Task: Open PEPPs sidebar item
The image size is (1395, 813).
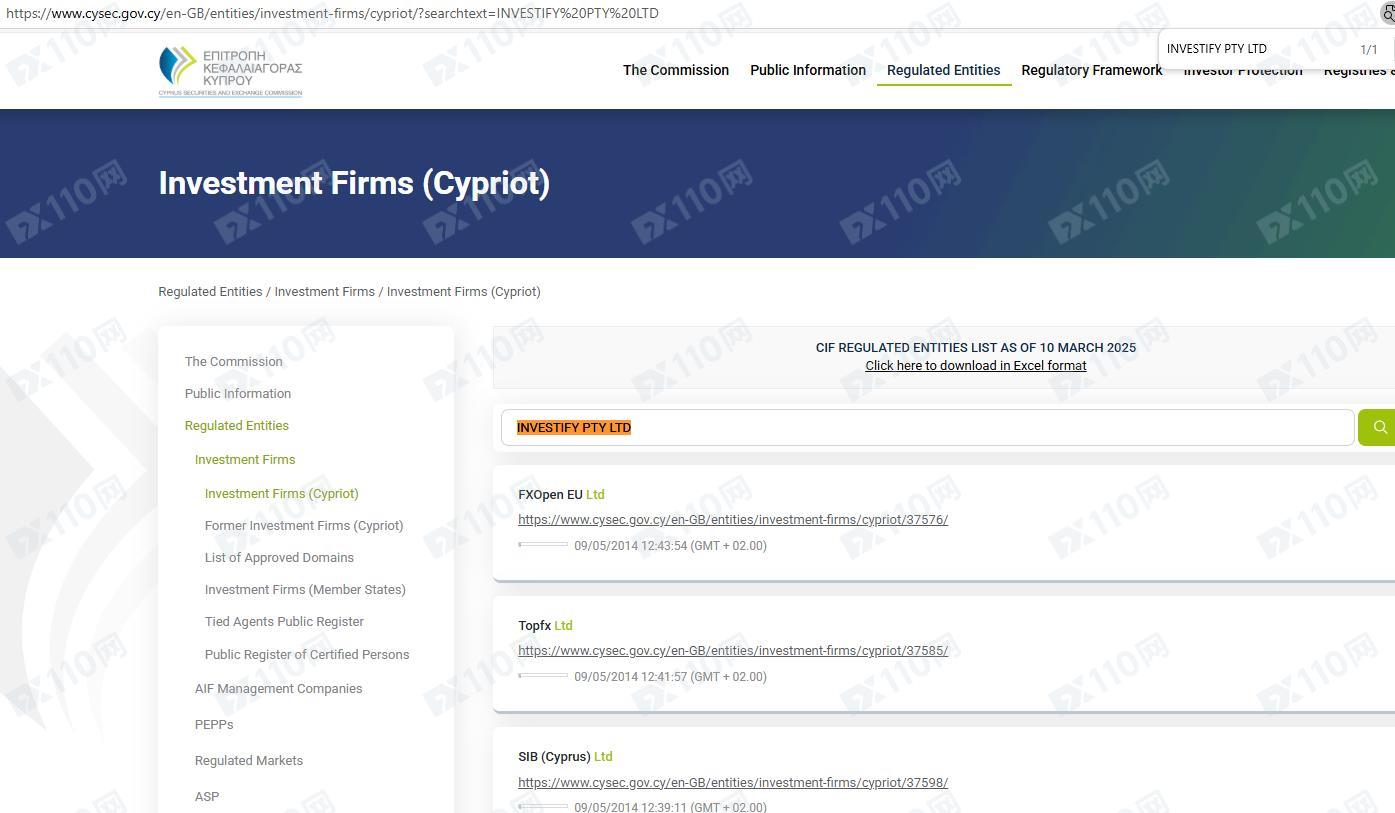Action: pos(214,725)
